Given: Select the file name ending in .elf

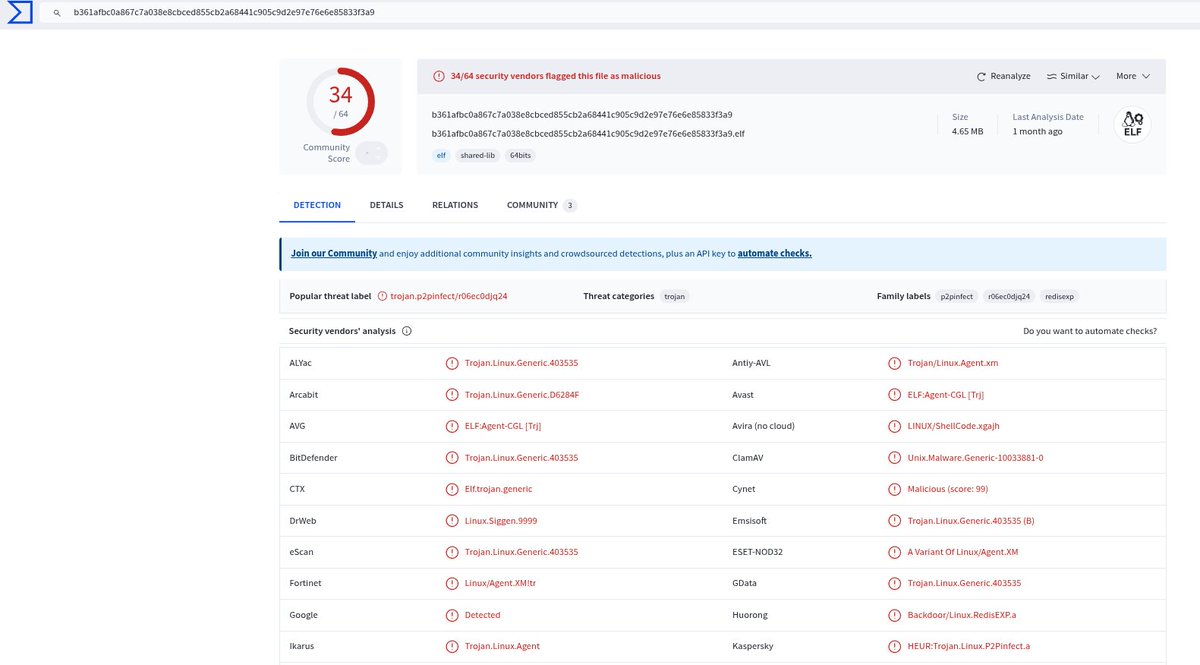Looking at the screenshot, I should click(588, 133).
